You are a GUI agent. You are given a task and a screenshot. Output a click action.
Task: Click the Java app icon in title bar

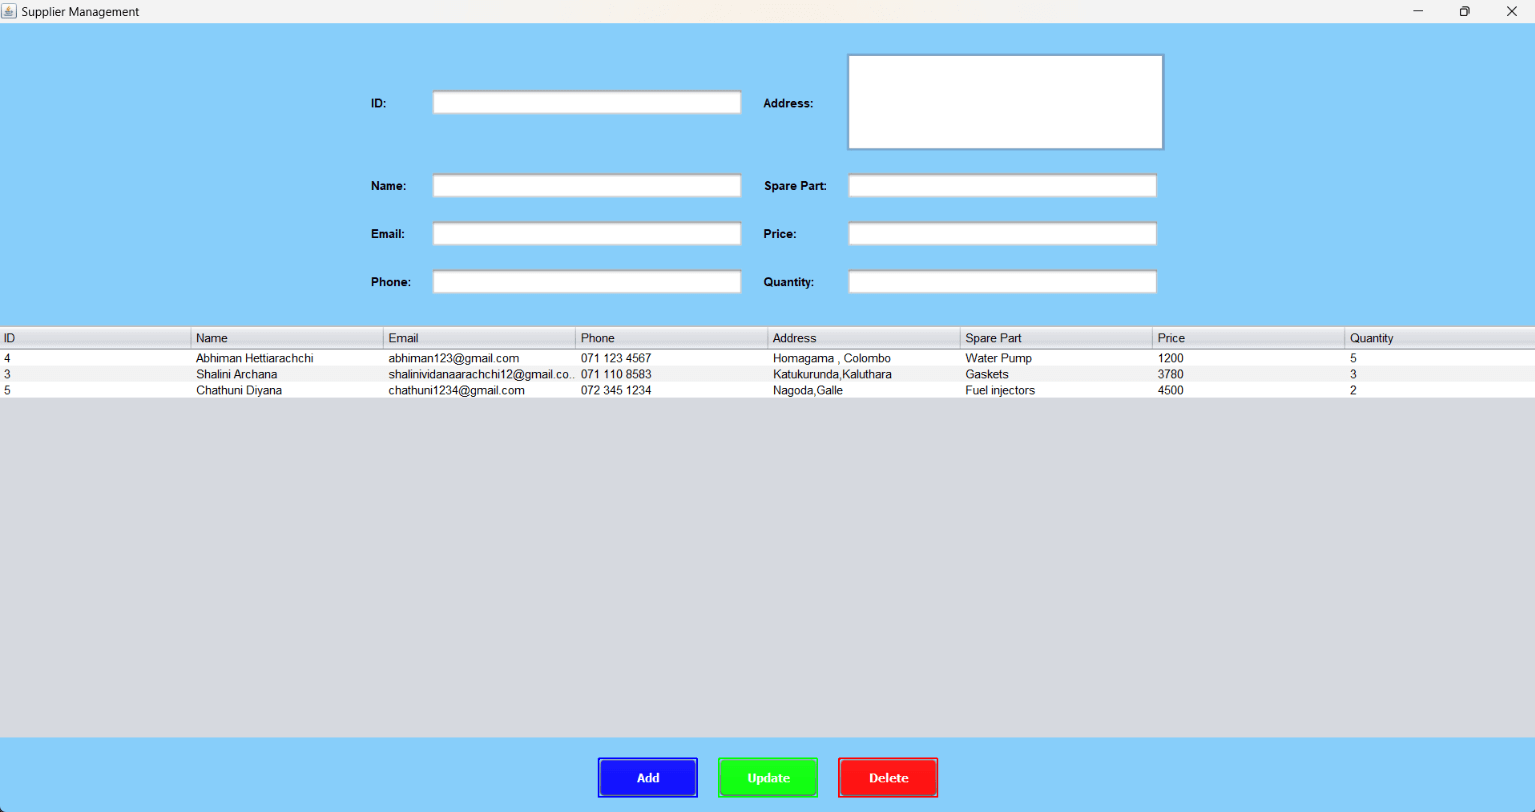click(x=11, y=11)
